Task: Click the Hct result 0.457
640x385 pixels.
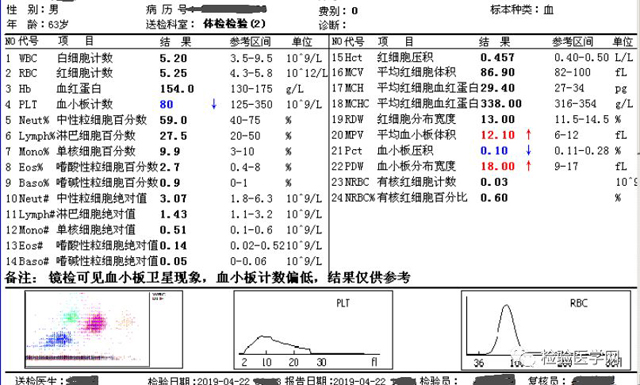Action: pos(498,58)
